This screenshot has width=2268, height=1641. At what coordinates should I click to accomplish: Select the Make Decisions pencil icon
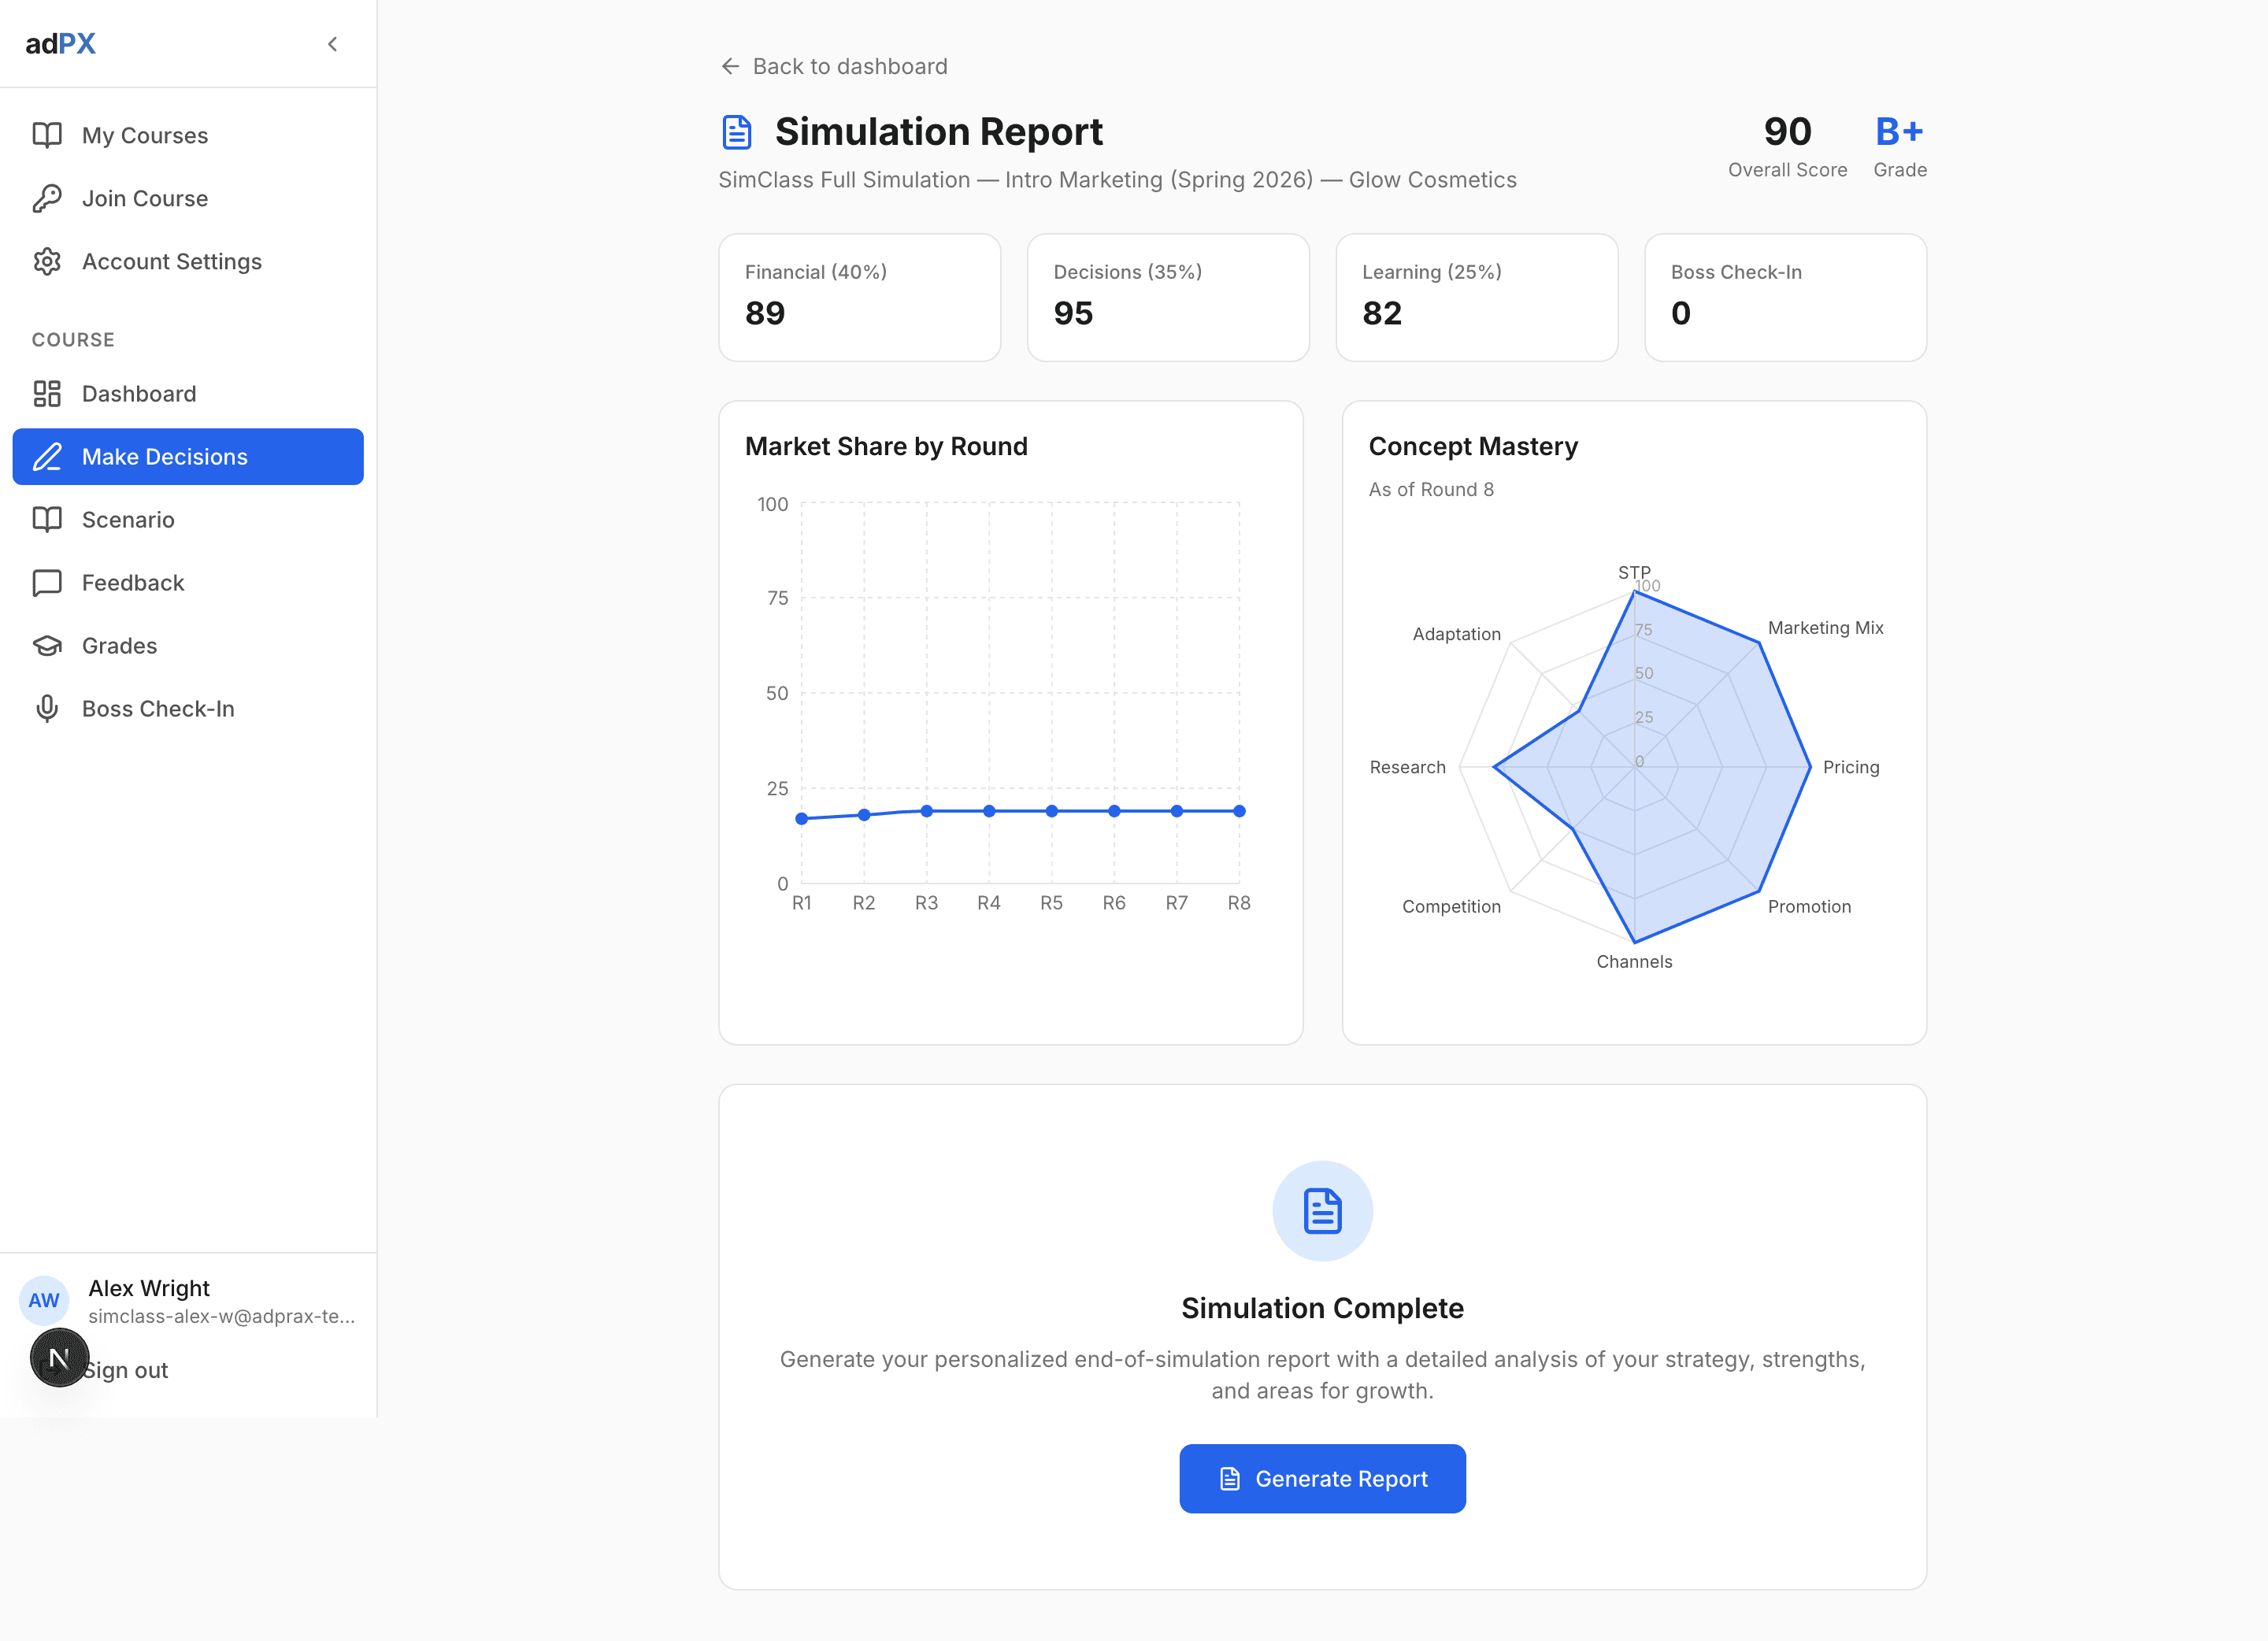click(x=47, y=456)
